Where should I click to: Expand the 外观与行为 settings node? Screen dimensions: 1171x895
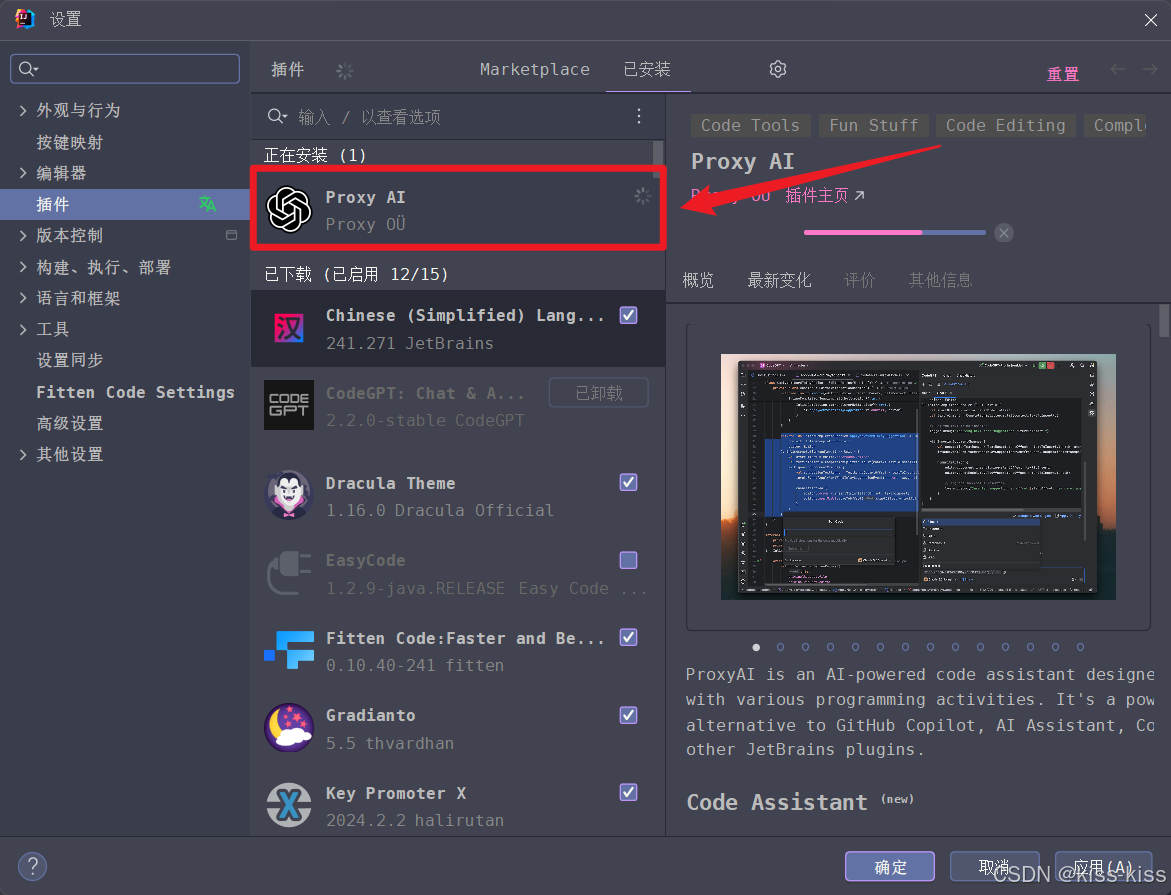[22, 111]
